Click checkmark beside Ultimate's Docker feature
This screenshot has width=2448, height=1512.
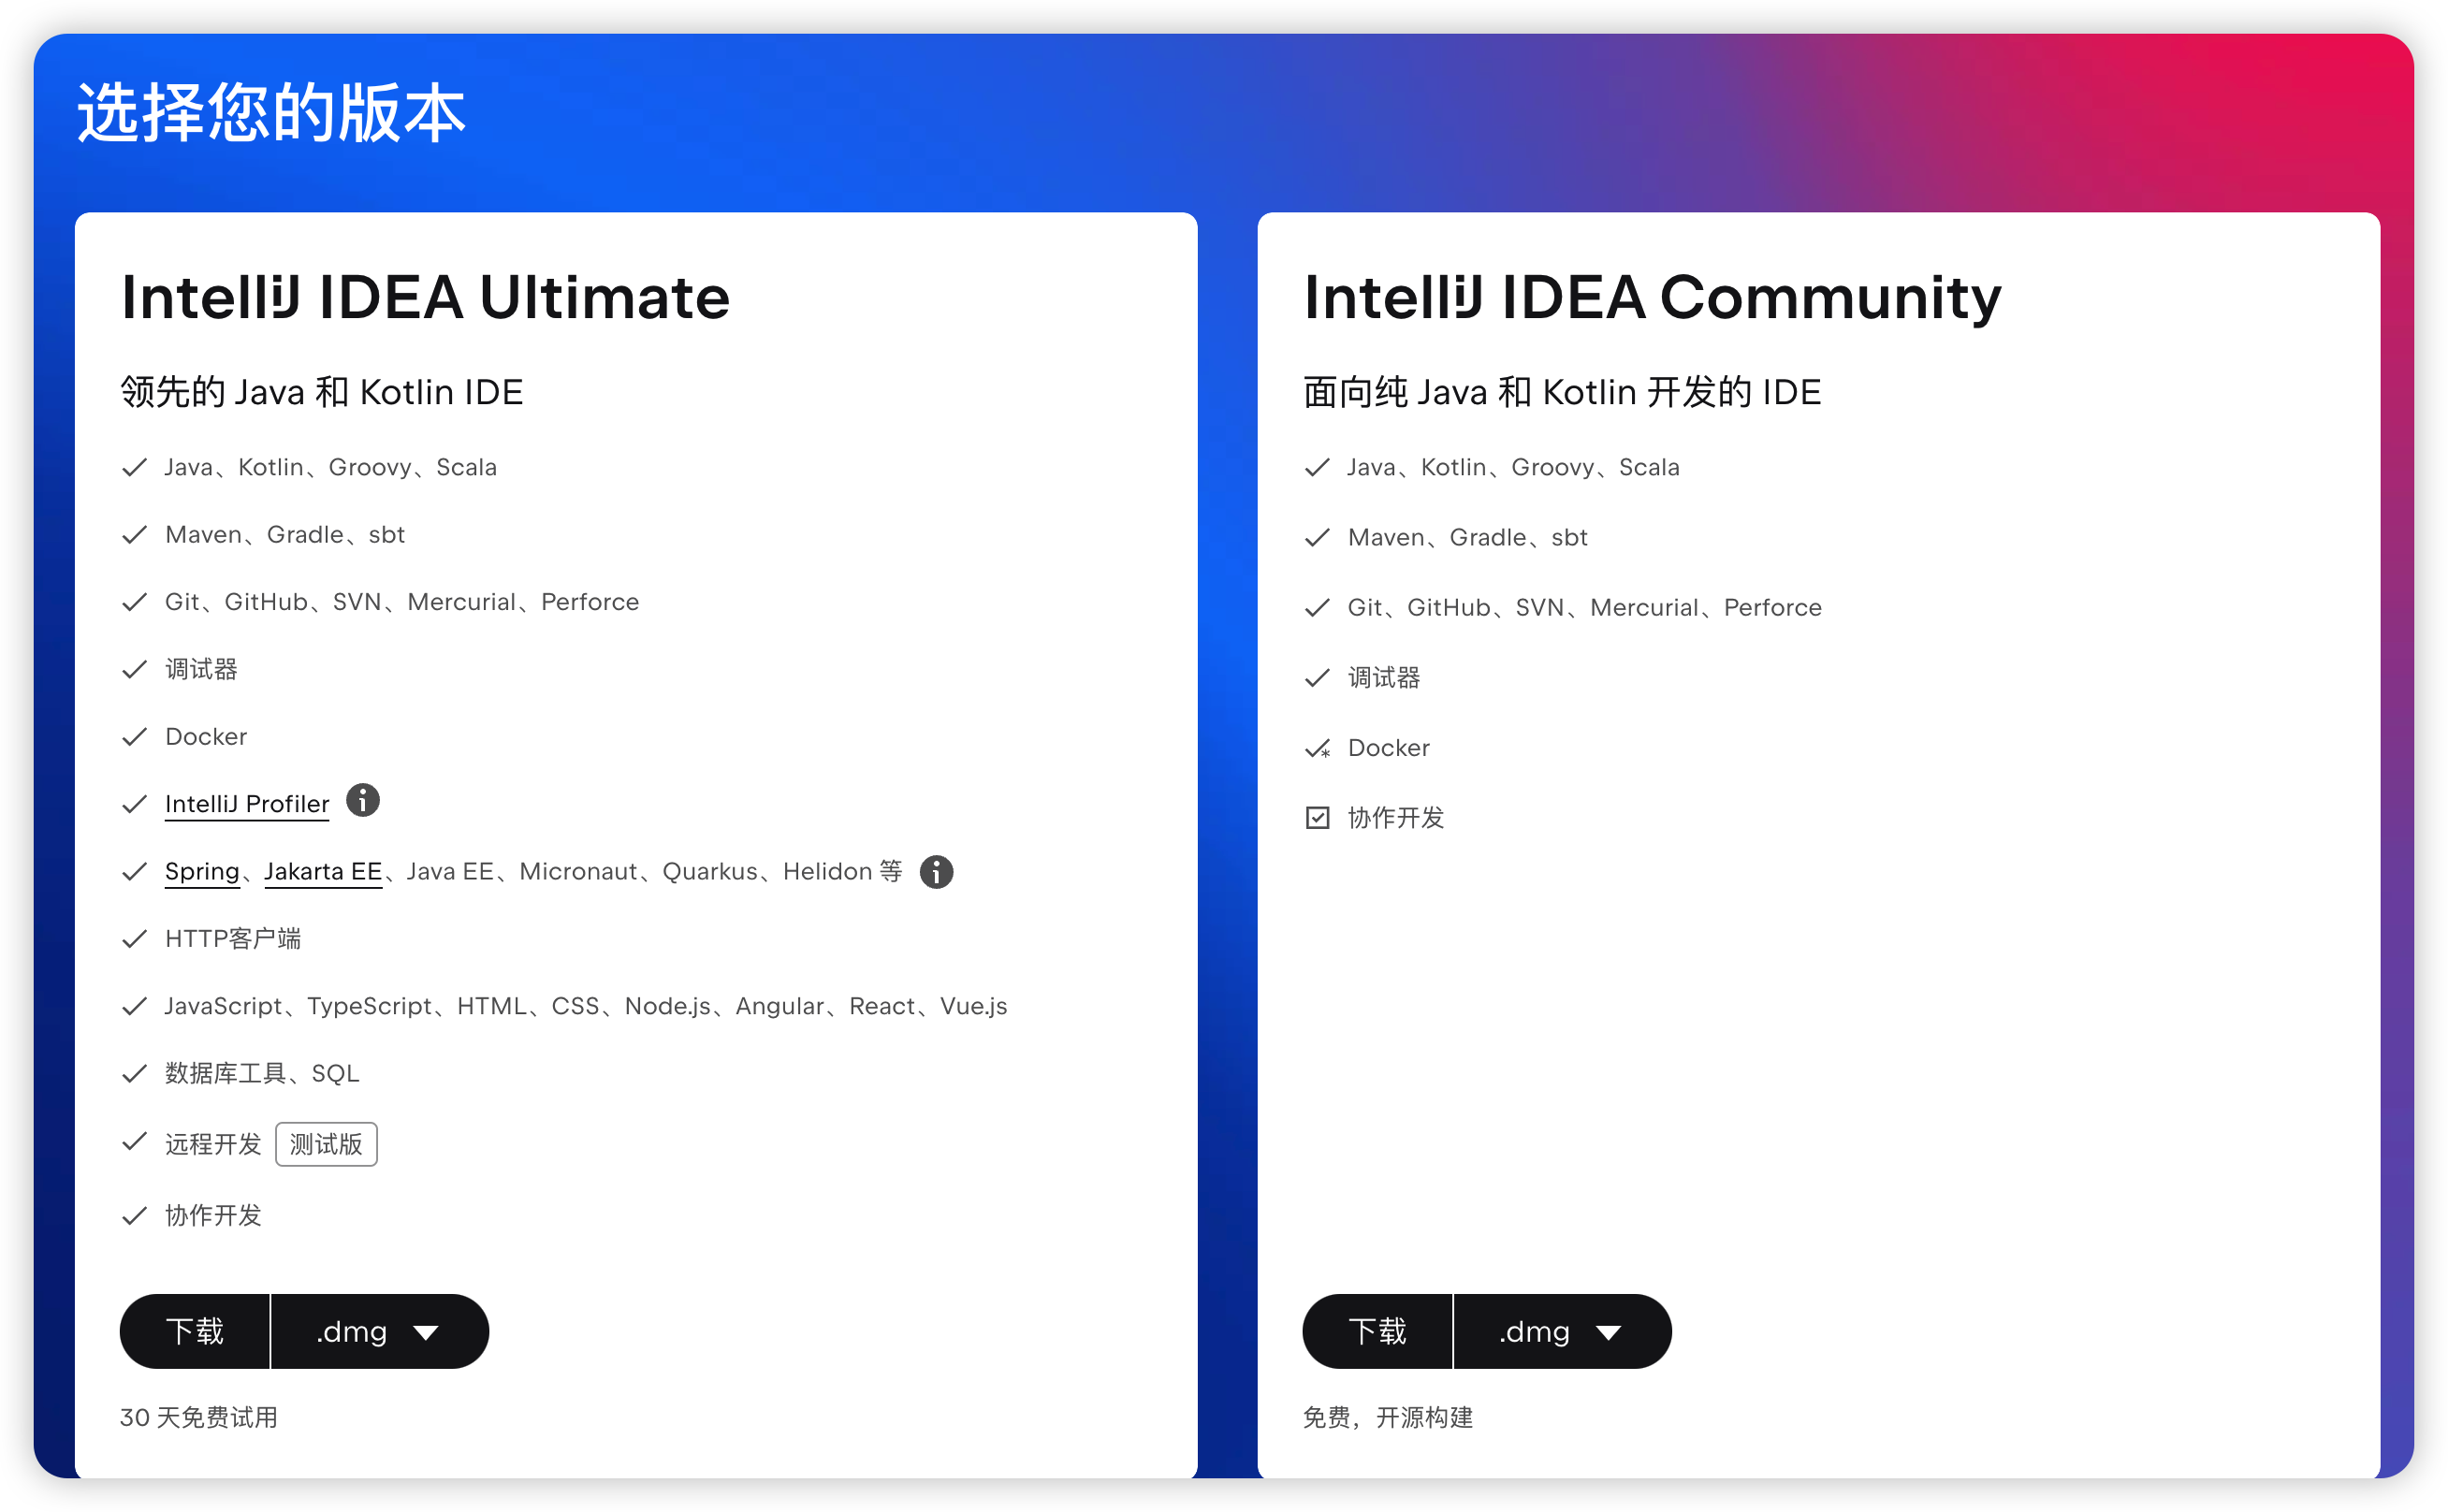coord(134,736)
